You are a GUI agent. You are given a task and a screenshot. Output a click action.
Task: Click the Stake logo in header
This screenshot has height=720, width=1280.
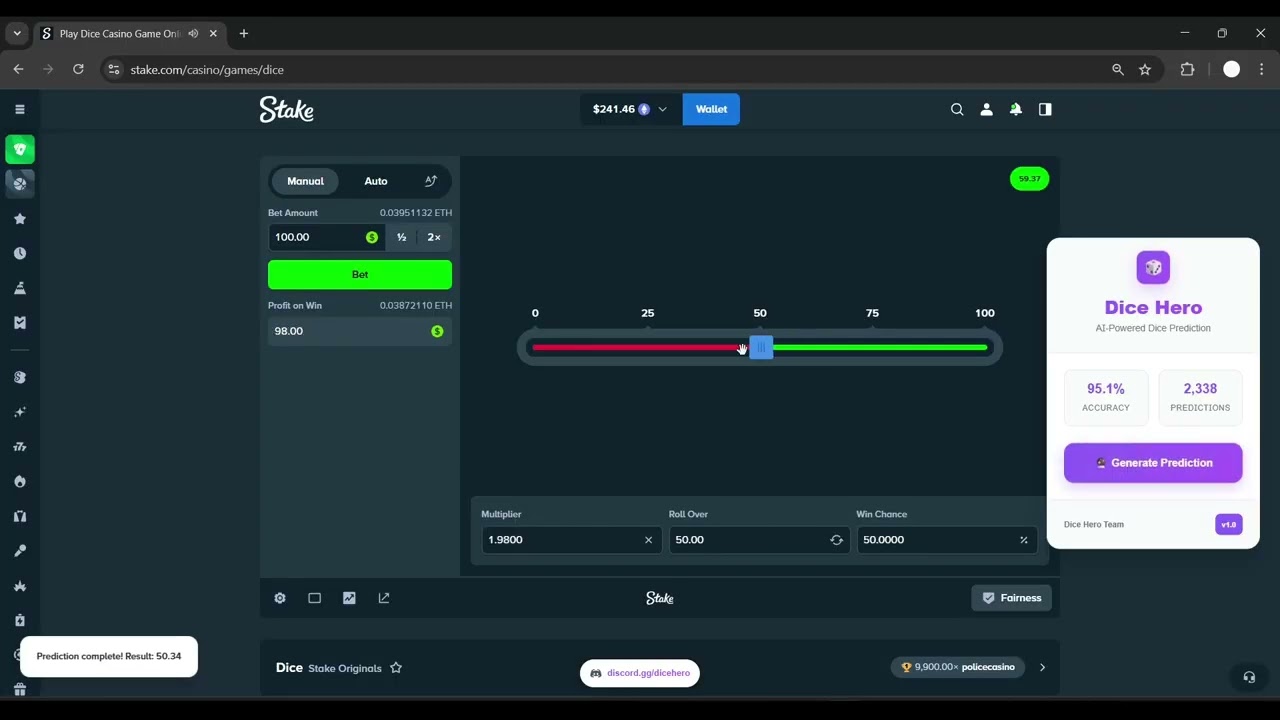(x=287, y=109)
